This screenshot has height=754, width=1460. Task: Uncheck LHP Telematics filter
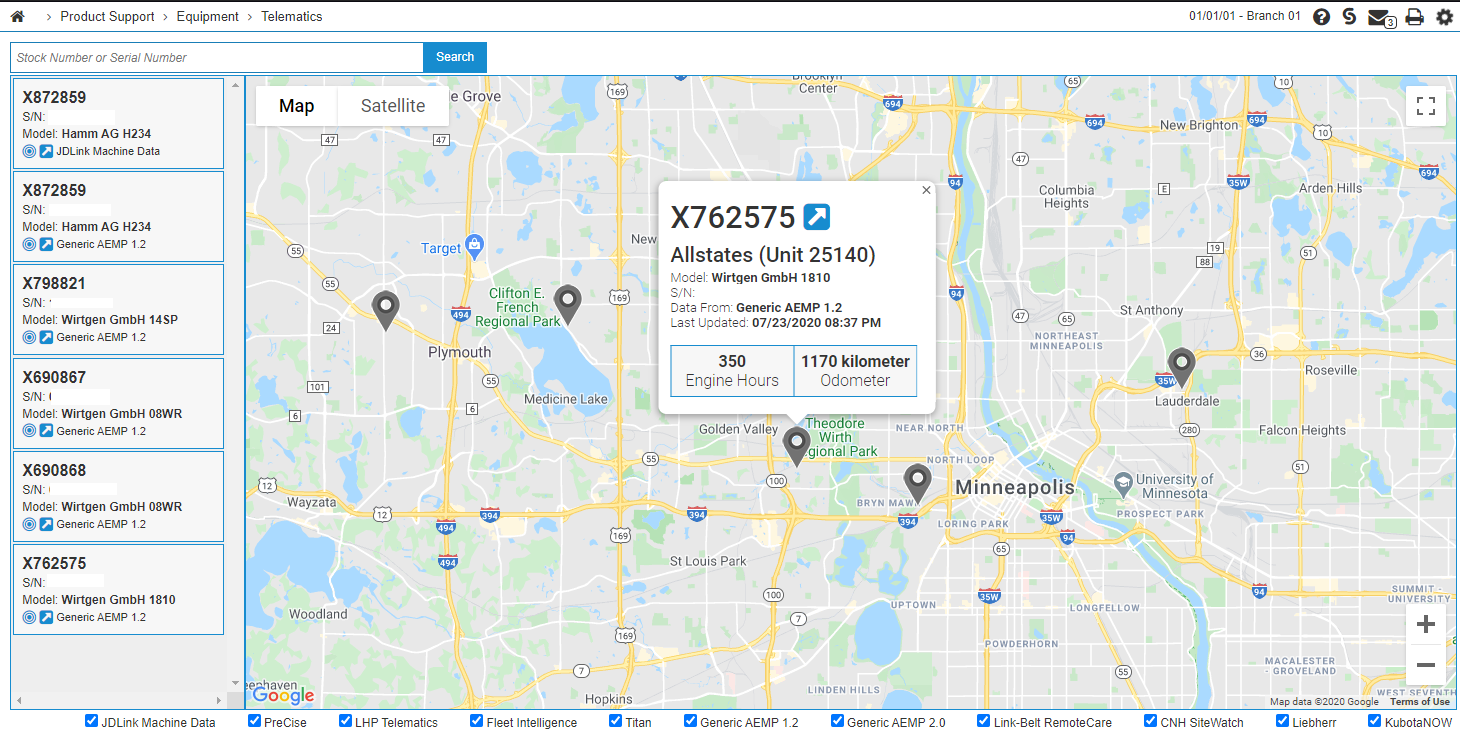tap(345, 721)
